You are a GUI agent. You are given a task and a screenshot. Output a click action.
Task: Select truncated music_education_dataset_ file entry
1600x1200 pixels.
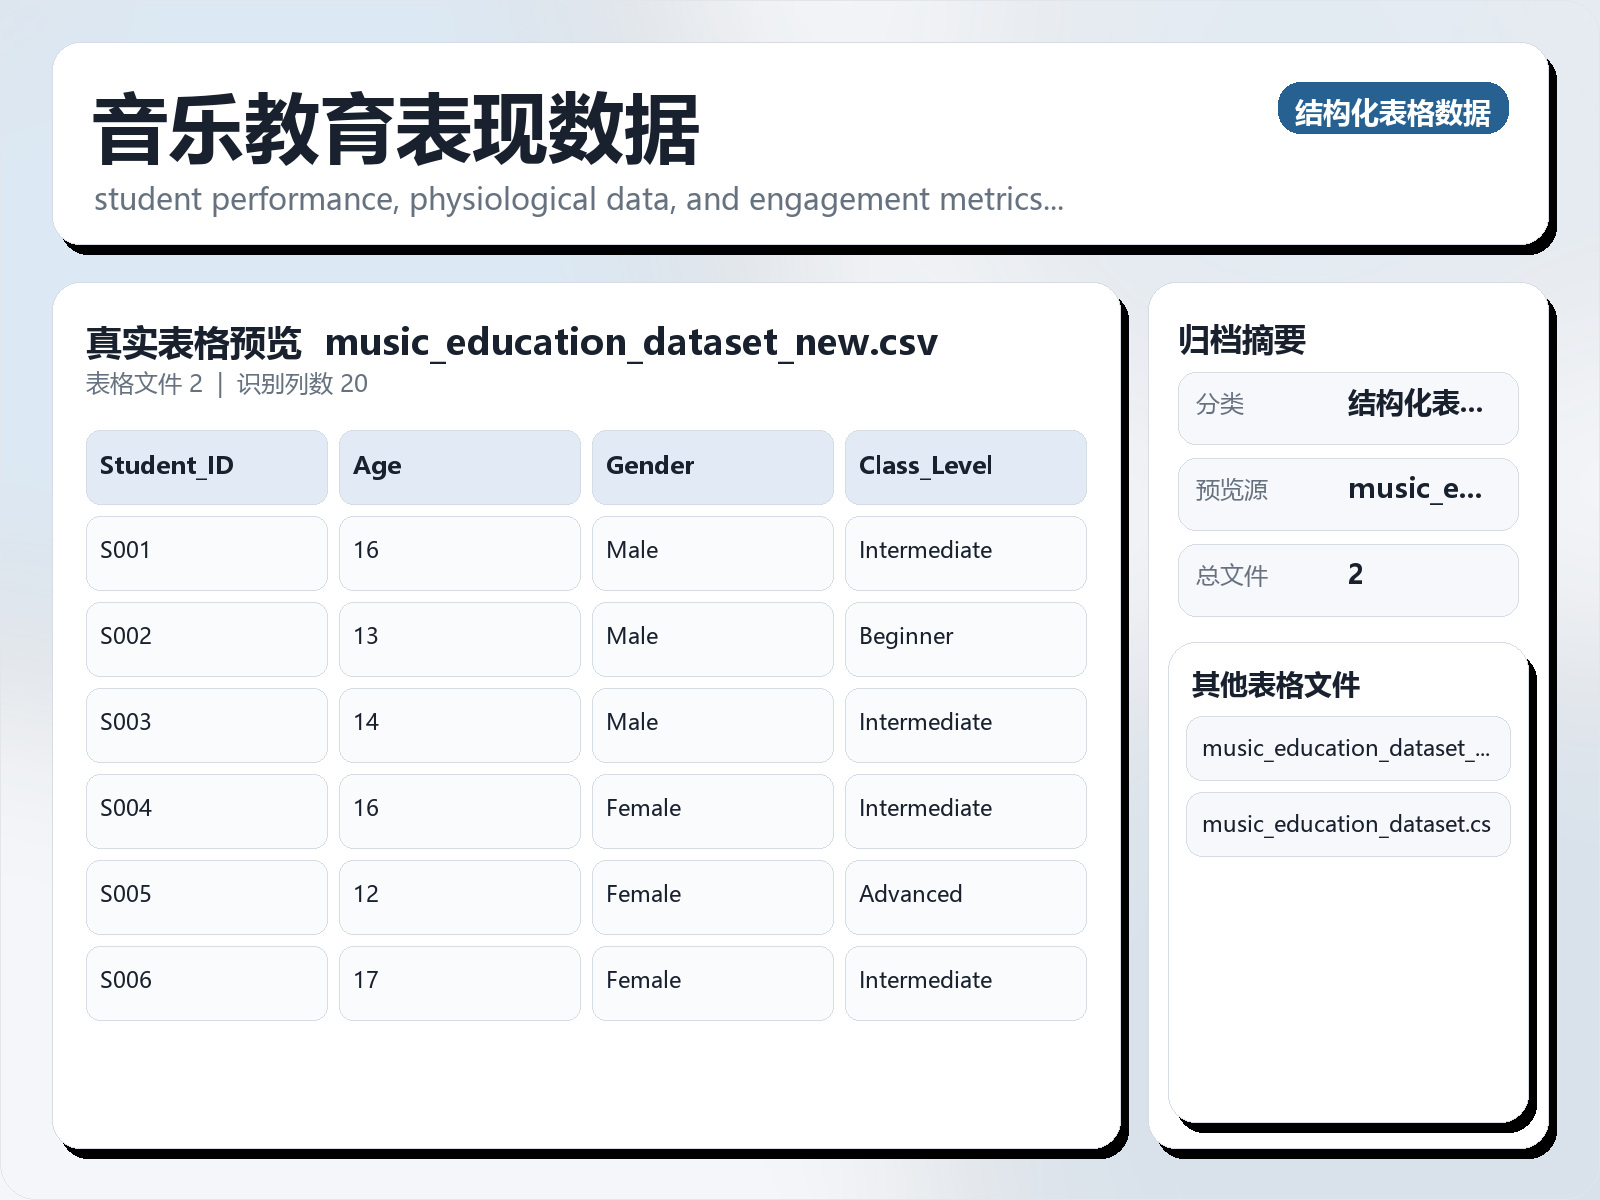click(1347, 748)
